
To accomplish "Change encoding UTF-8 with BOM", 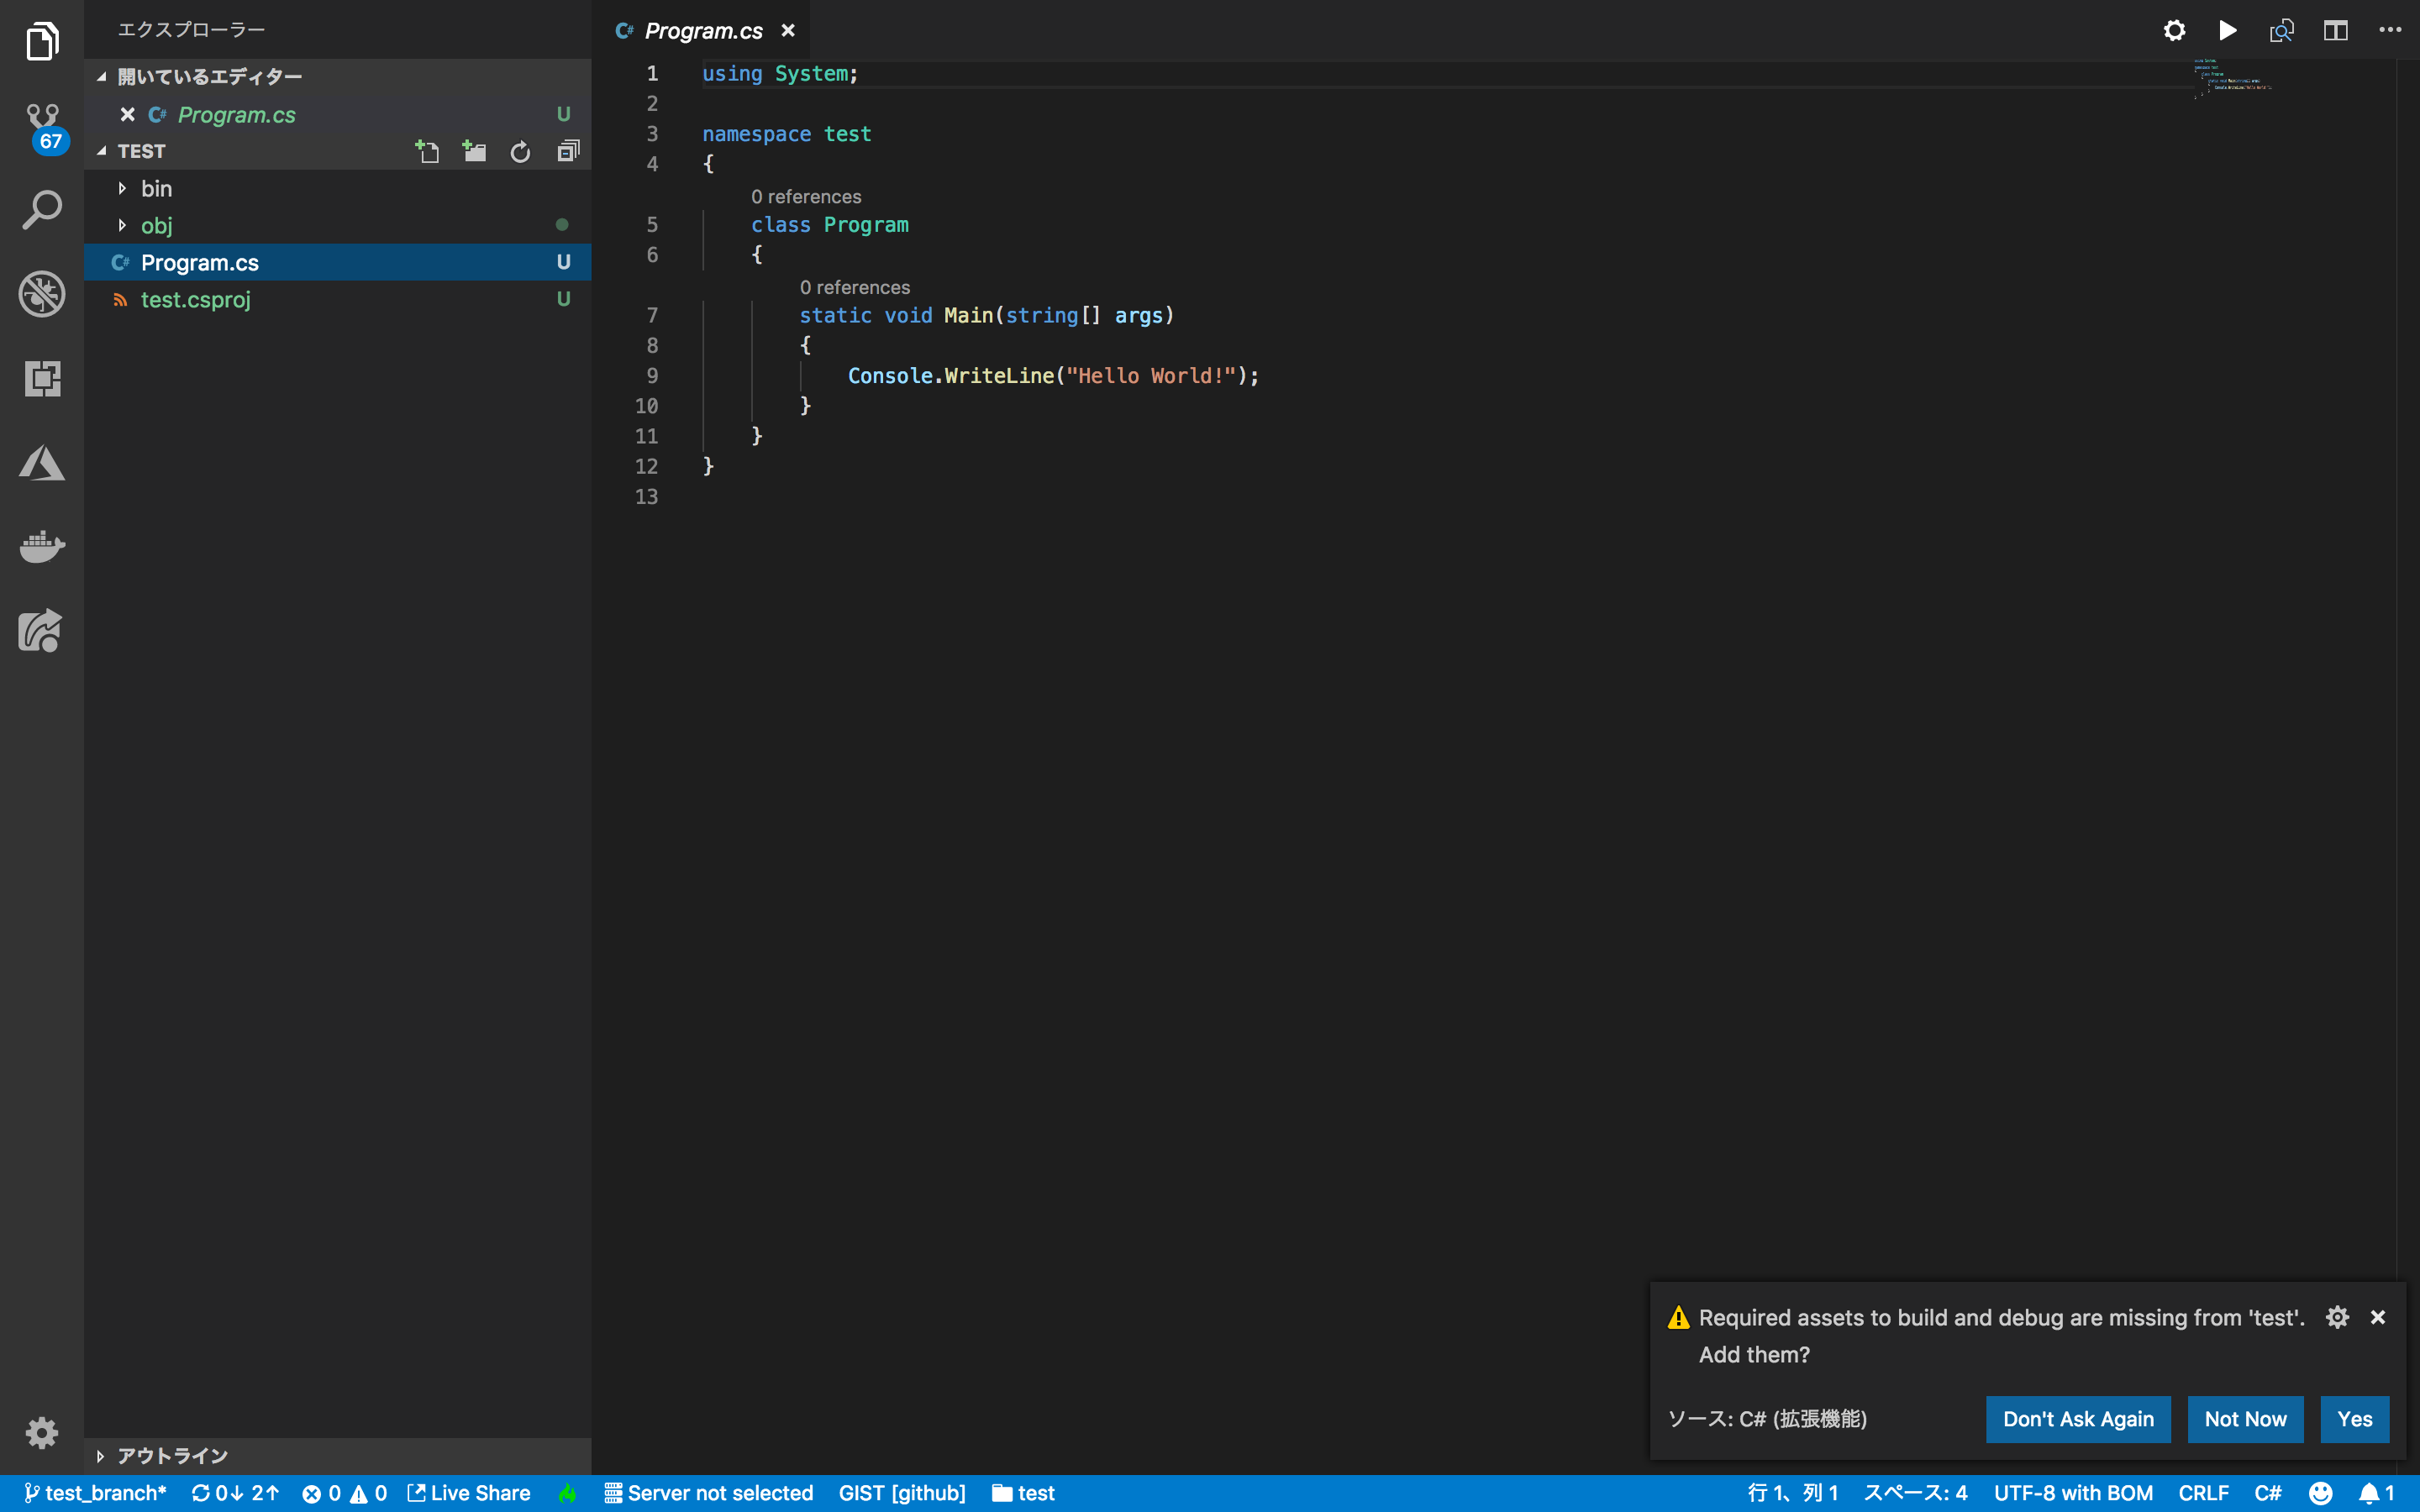I will pos(2073,1493).
